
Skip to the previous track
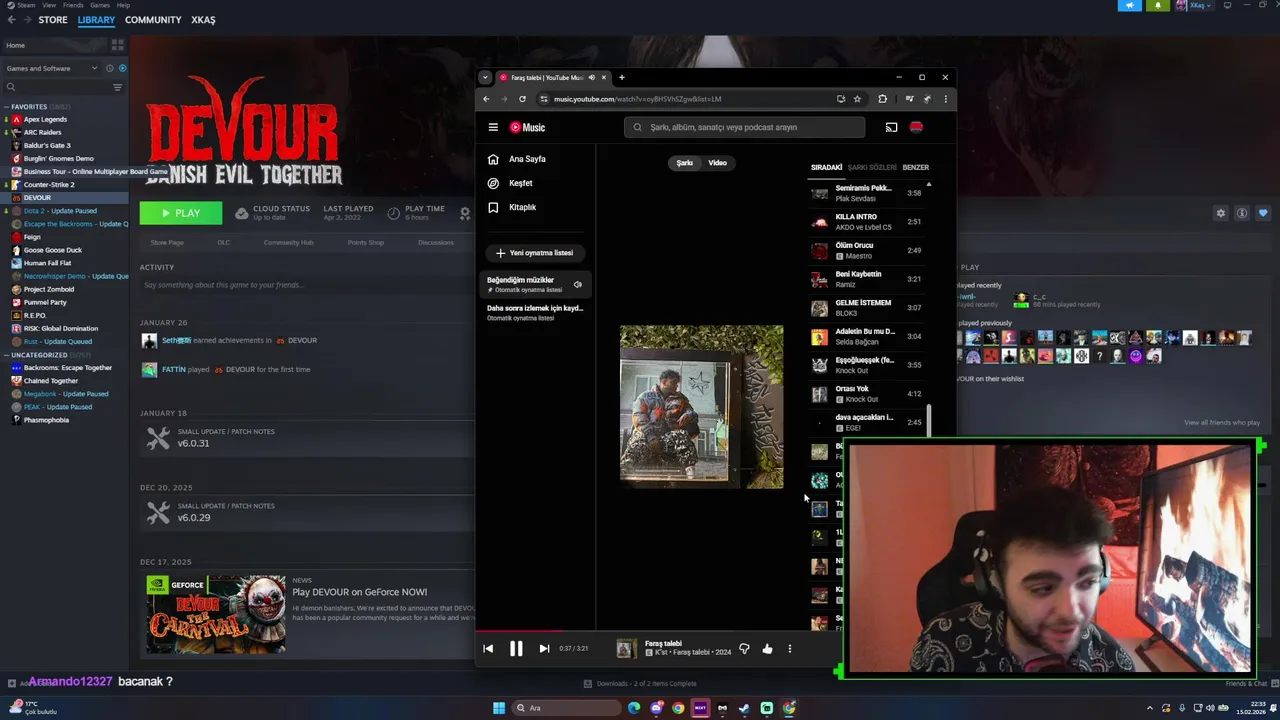[x=488, y=649]
